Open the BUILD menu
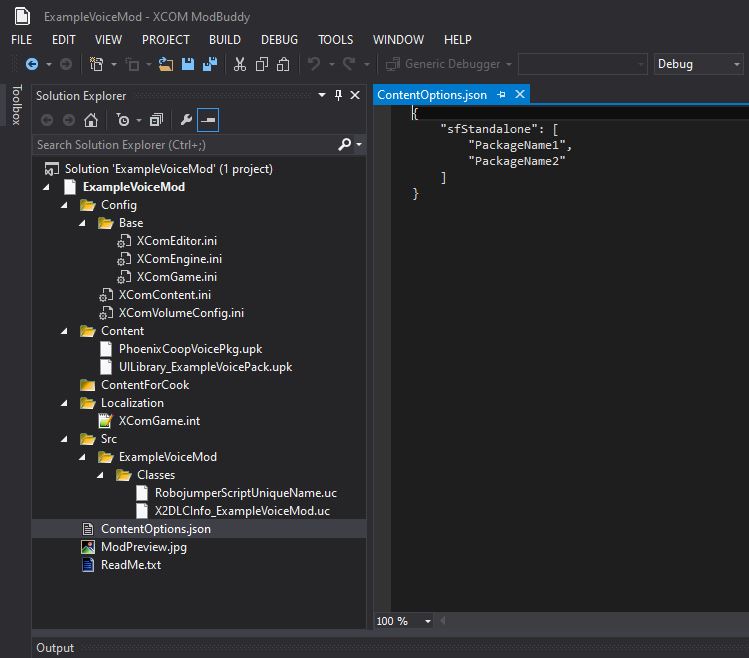Screen dimensions: 749x658 pos(225,40)
